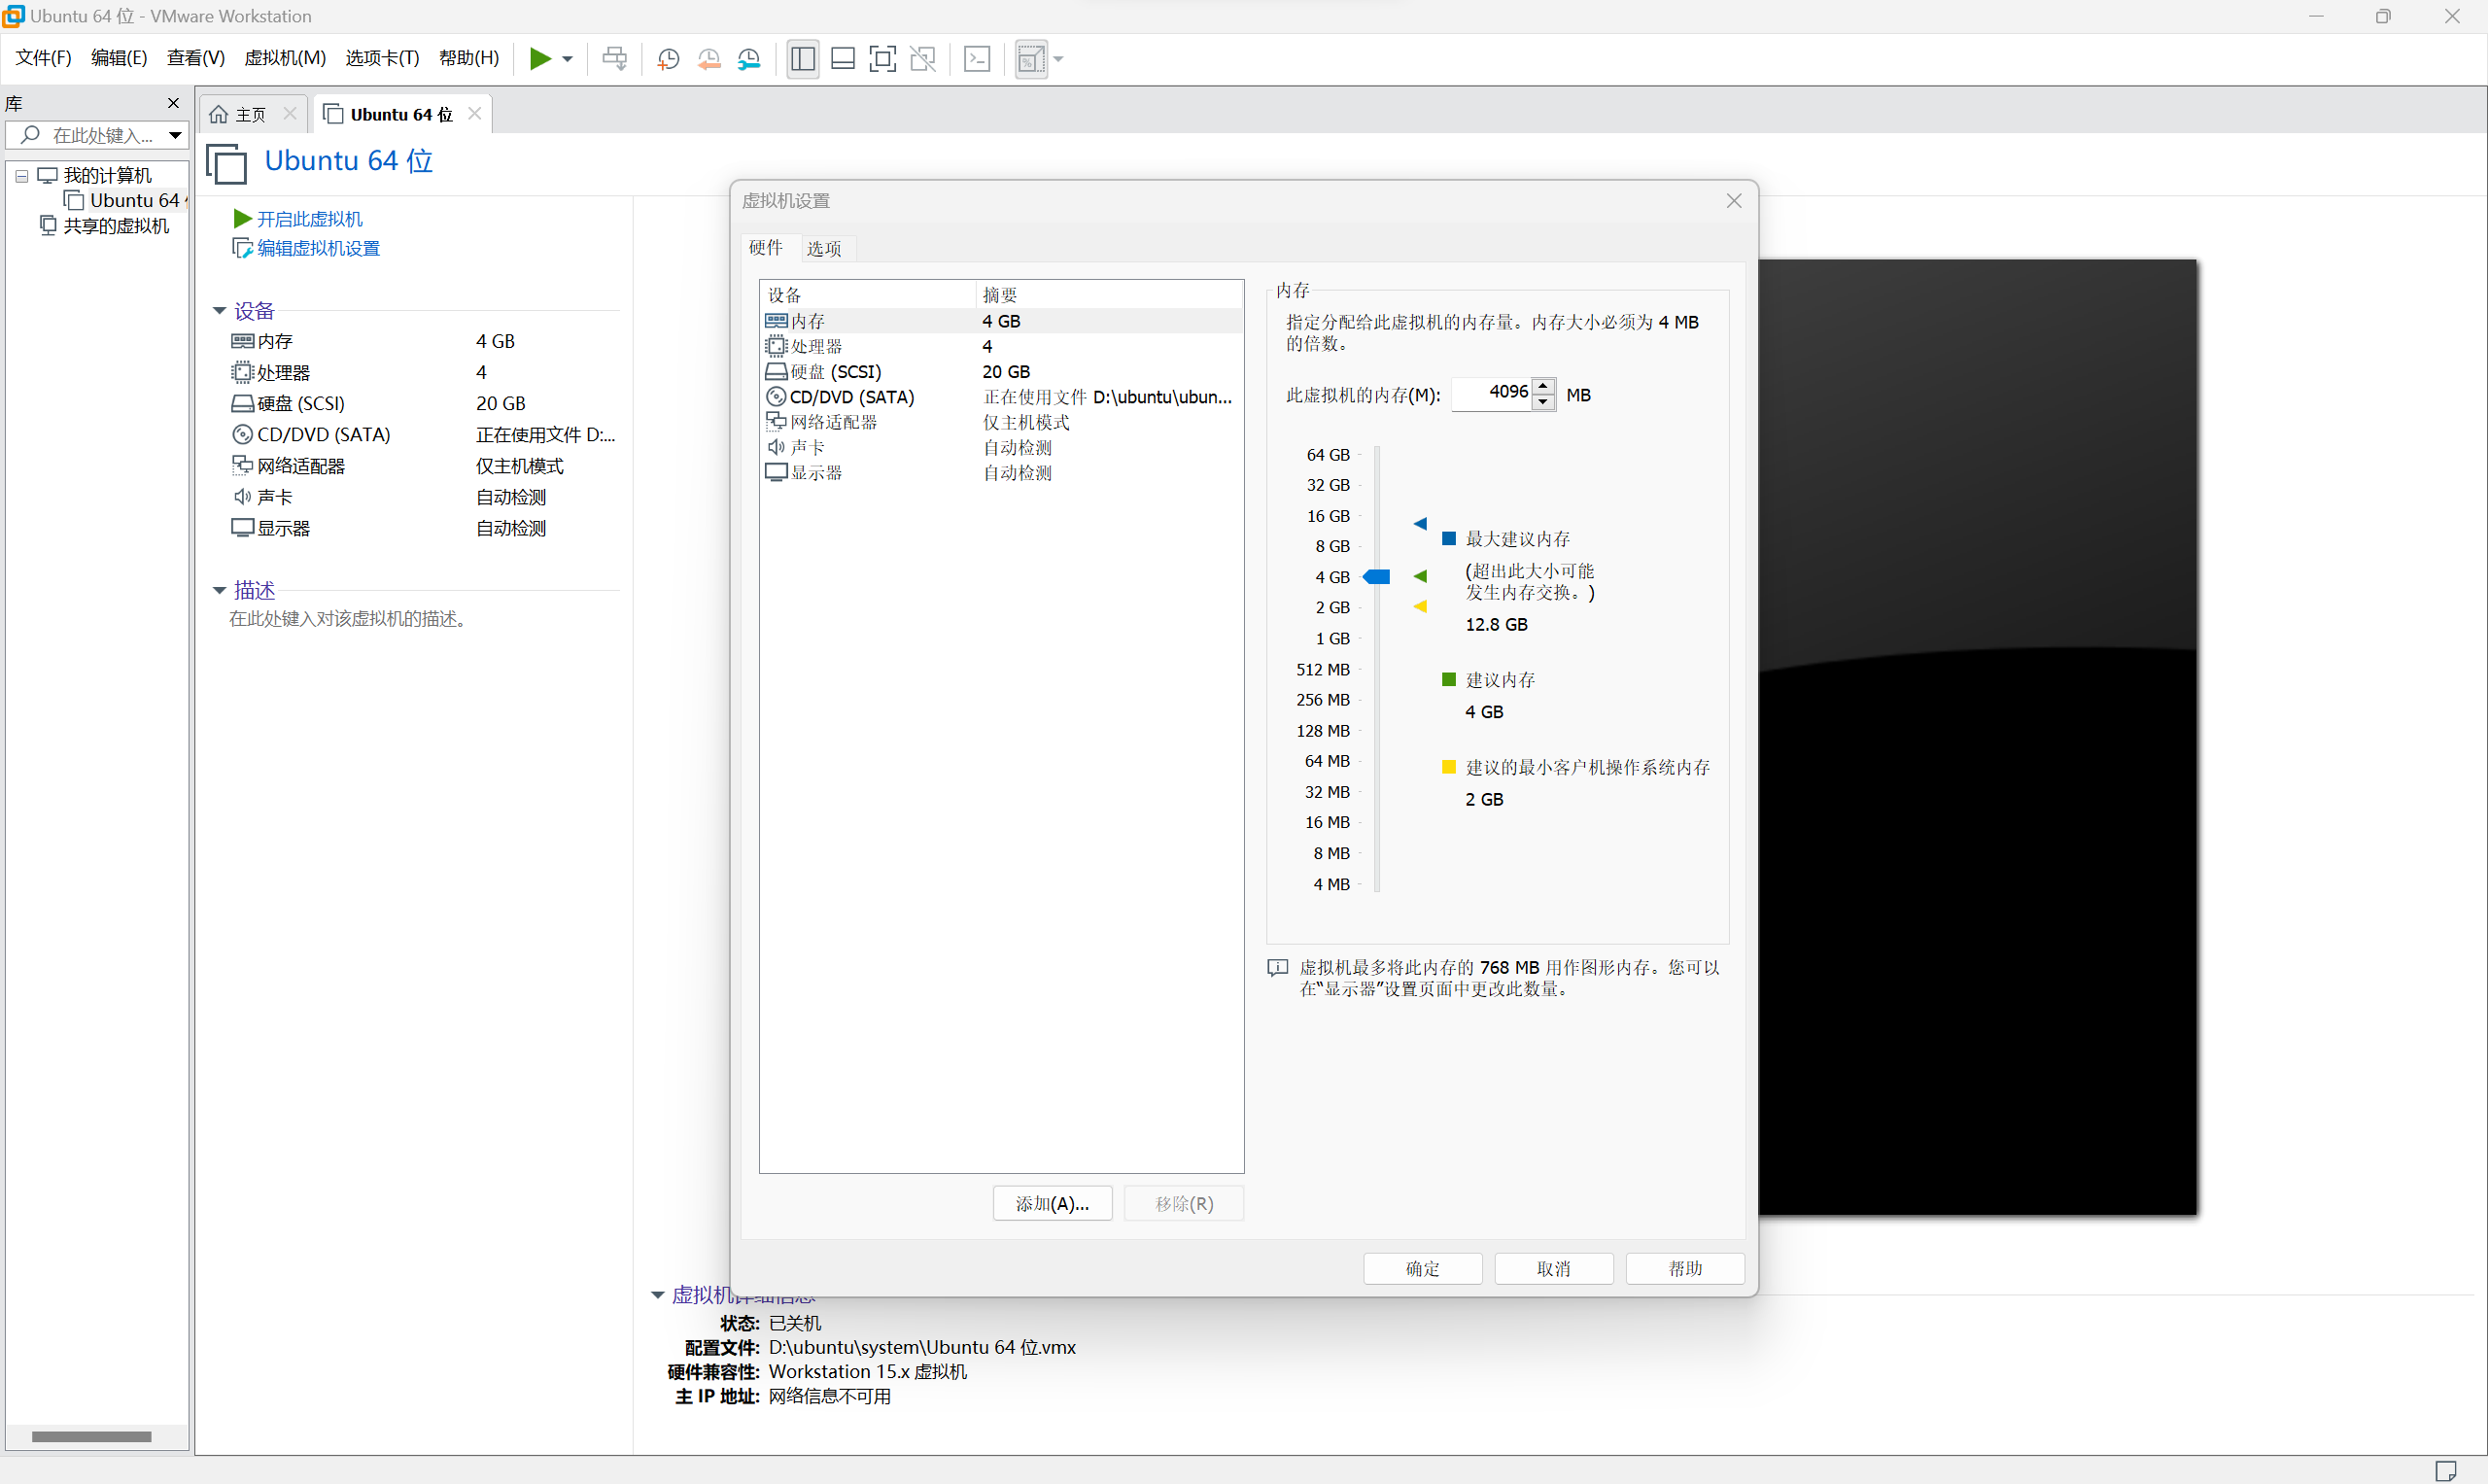Click the 添加(A)... button

point(1052,1203)
